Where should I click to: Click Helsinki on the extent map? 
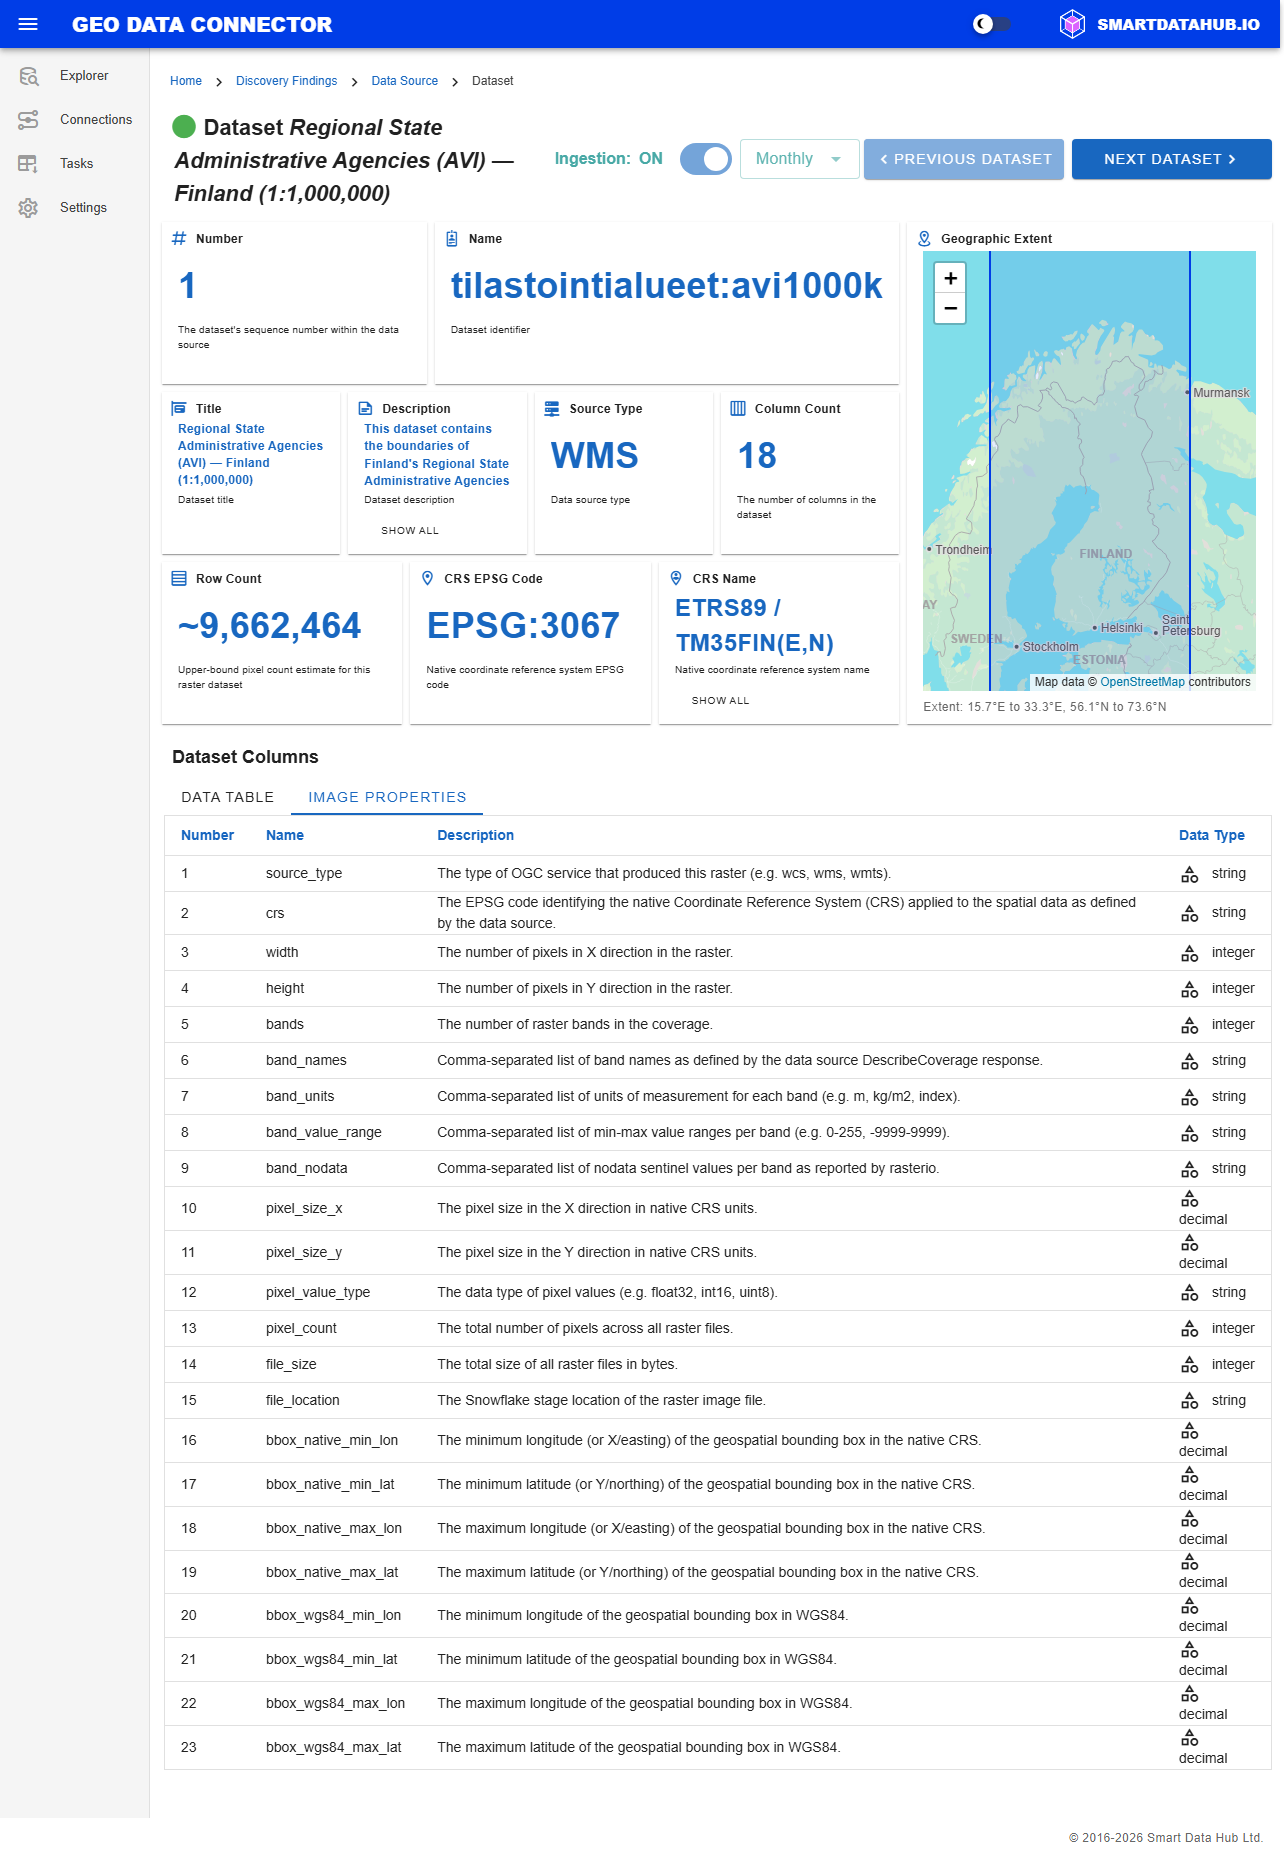point(1121,628)
